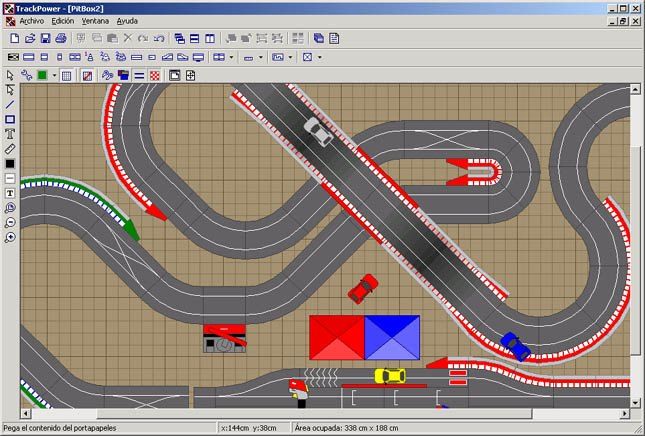Open the Edición menu
The image size is (645, 436).
click(63, 21)
